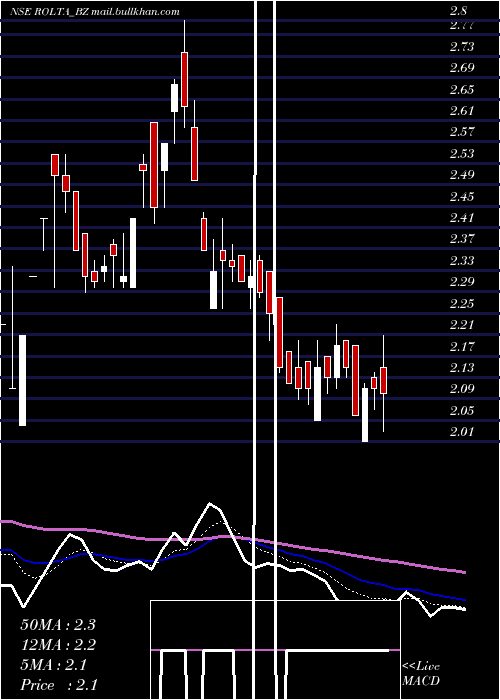
Task: Click the 2.29 price axis label
Action: 462,282
